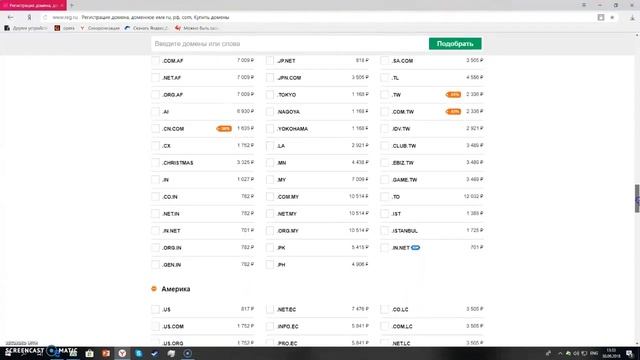Open Skype from the taskbar
The height and width of the screenshot is (360, 640).
(x=138, y=353)
